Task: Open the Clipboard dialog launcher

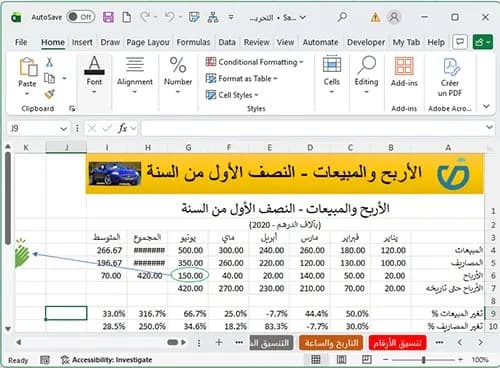Action: point(72,108)
